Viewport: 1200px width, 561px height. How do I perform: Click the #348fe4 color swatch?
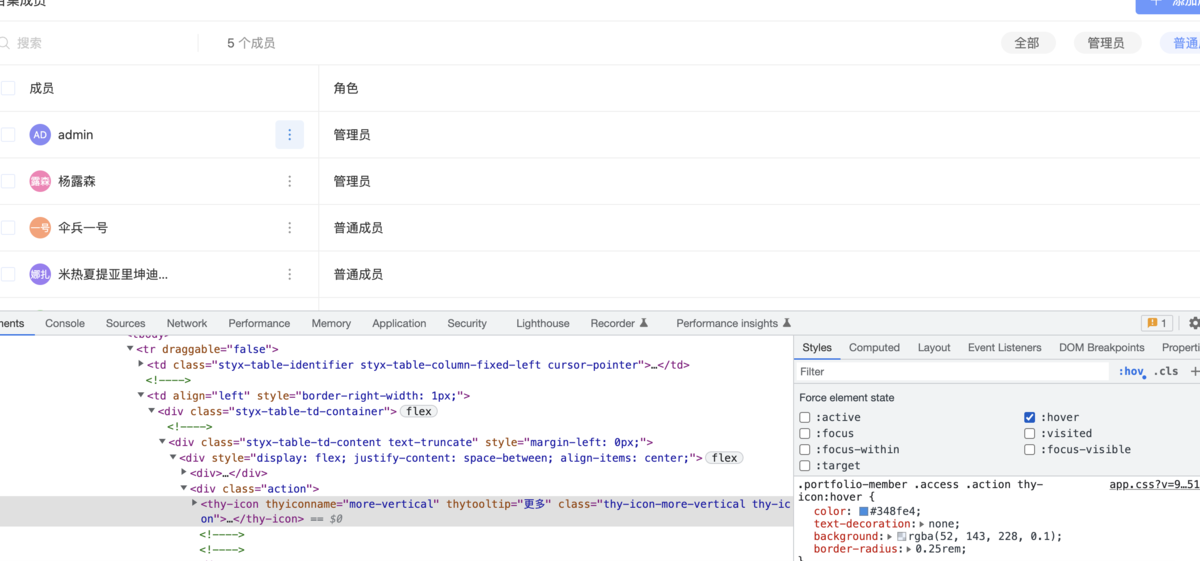(x=864, y=511)
